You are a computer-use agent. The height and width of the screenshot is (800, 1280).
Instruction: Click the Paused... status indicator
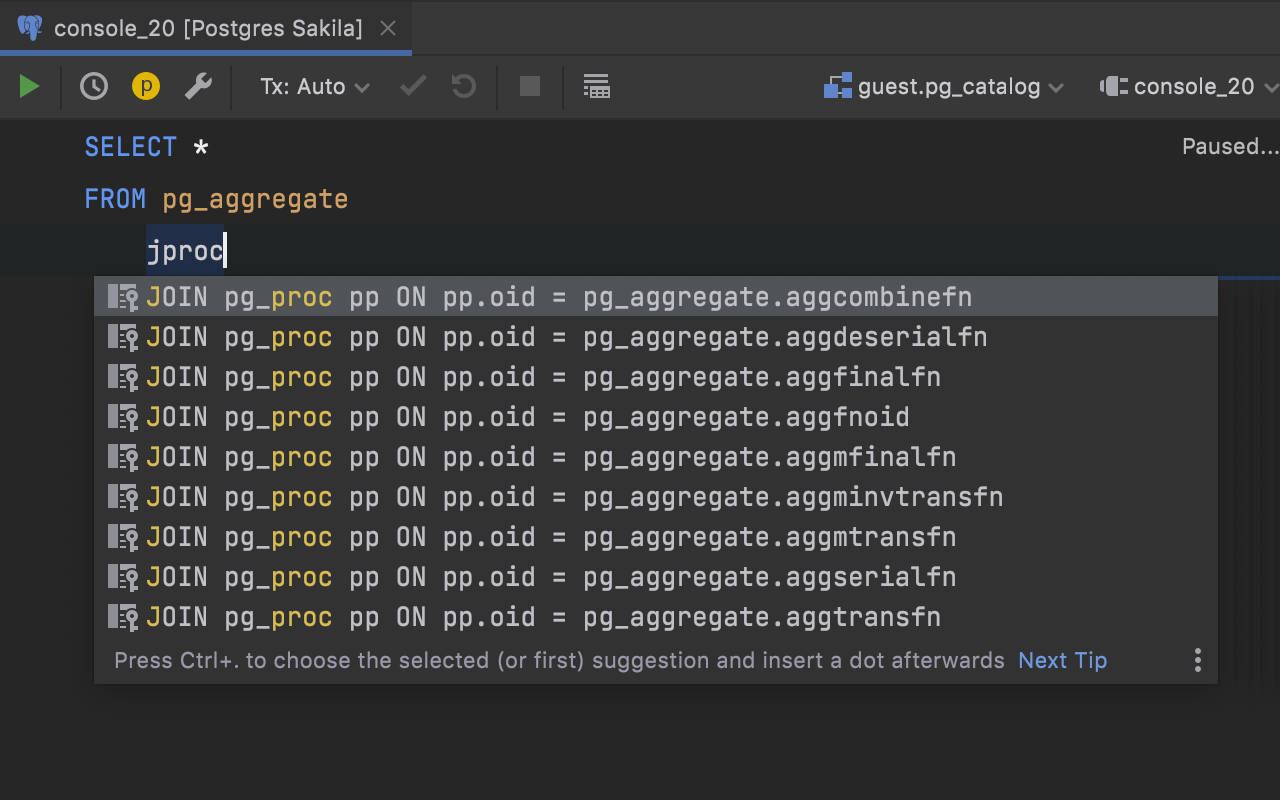click(1229, 147)
